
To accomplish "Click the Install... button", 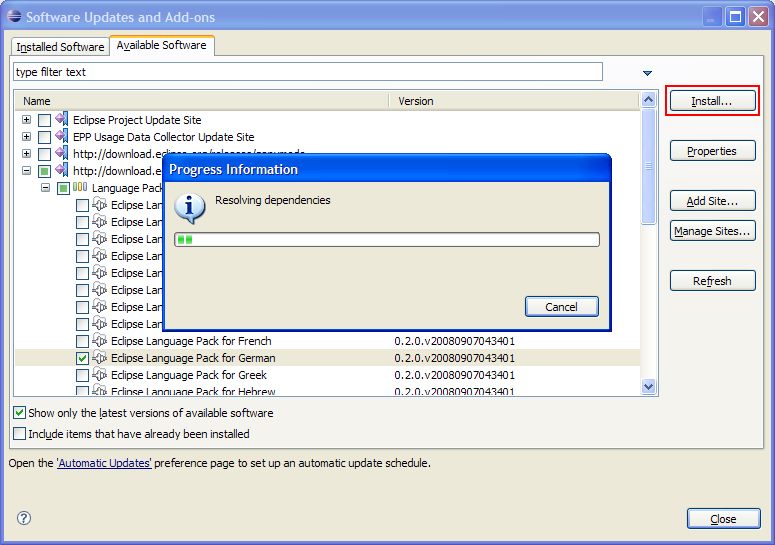I will [x=712, y=101].
